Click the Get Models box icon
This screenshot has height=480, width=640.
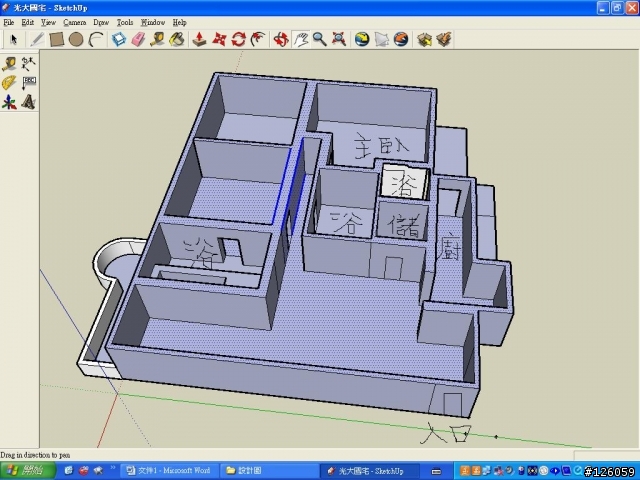click(x=424, y=40)
